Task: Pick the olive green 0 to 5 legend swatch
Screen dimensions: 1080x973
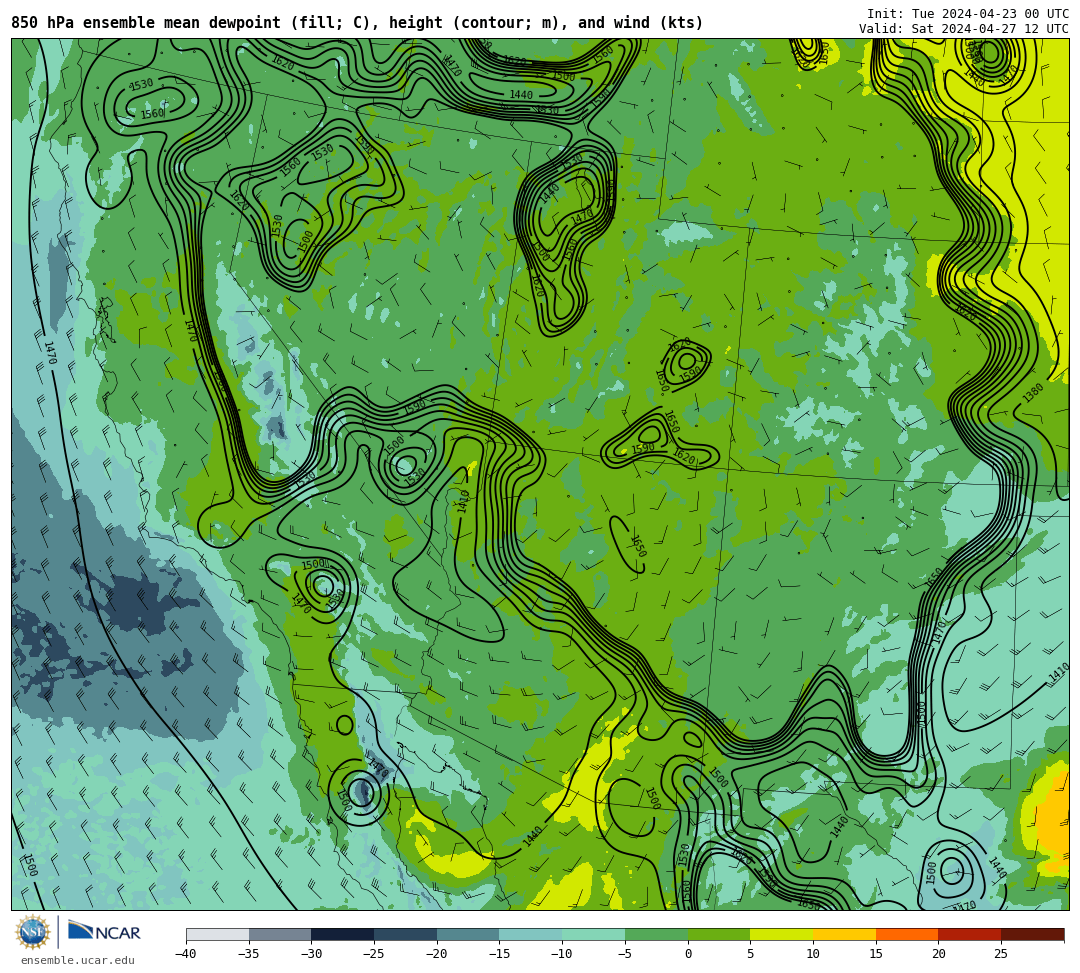Action: tap(719, 934)
